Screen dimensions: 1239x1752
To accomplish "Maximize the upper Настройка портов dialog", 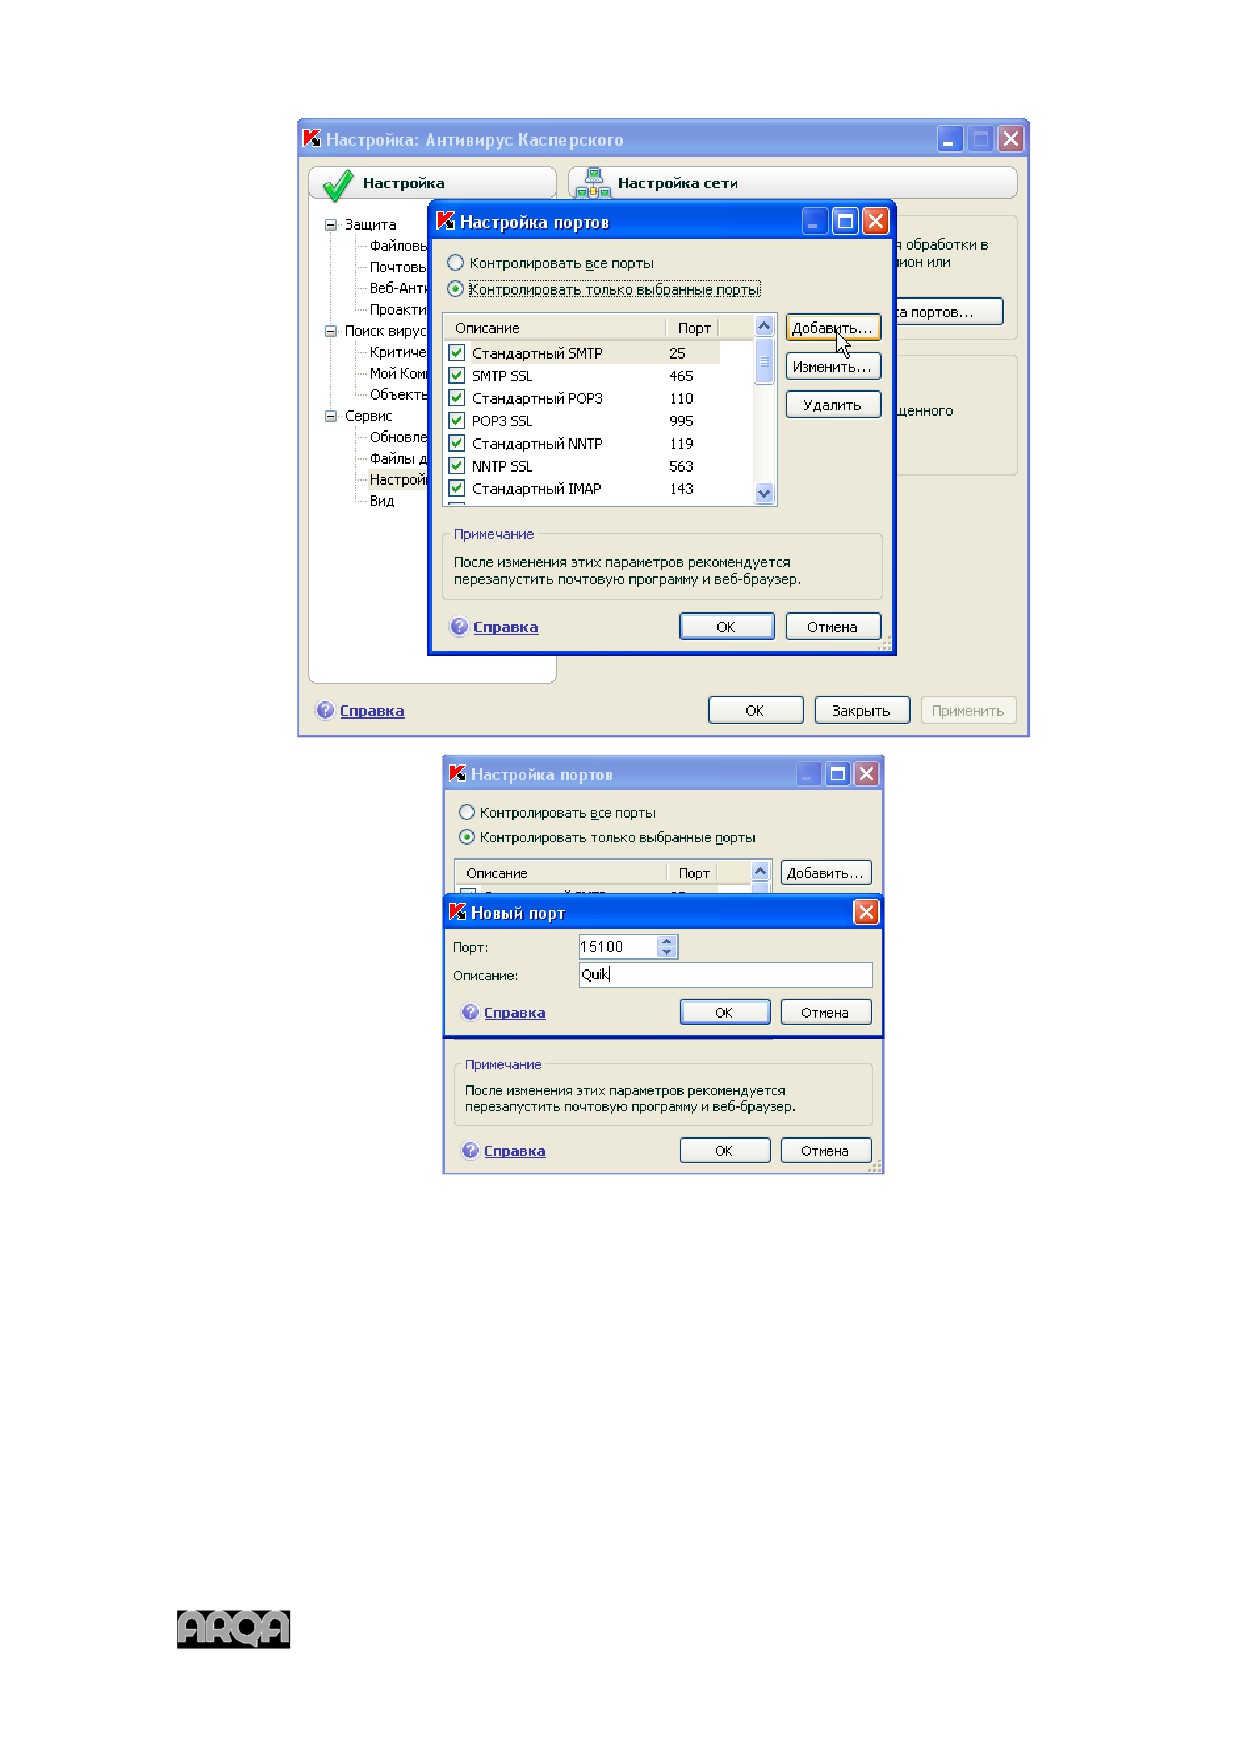I will [846, 221].
